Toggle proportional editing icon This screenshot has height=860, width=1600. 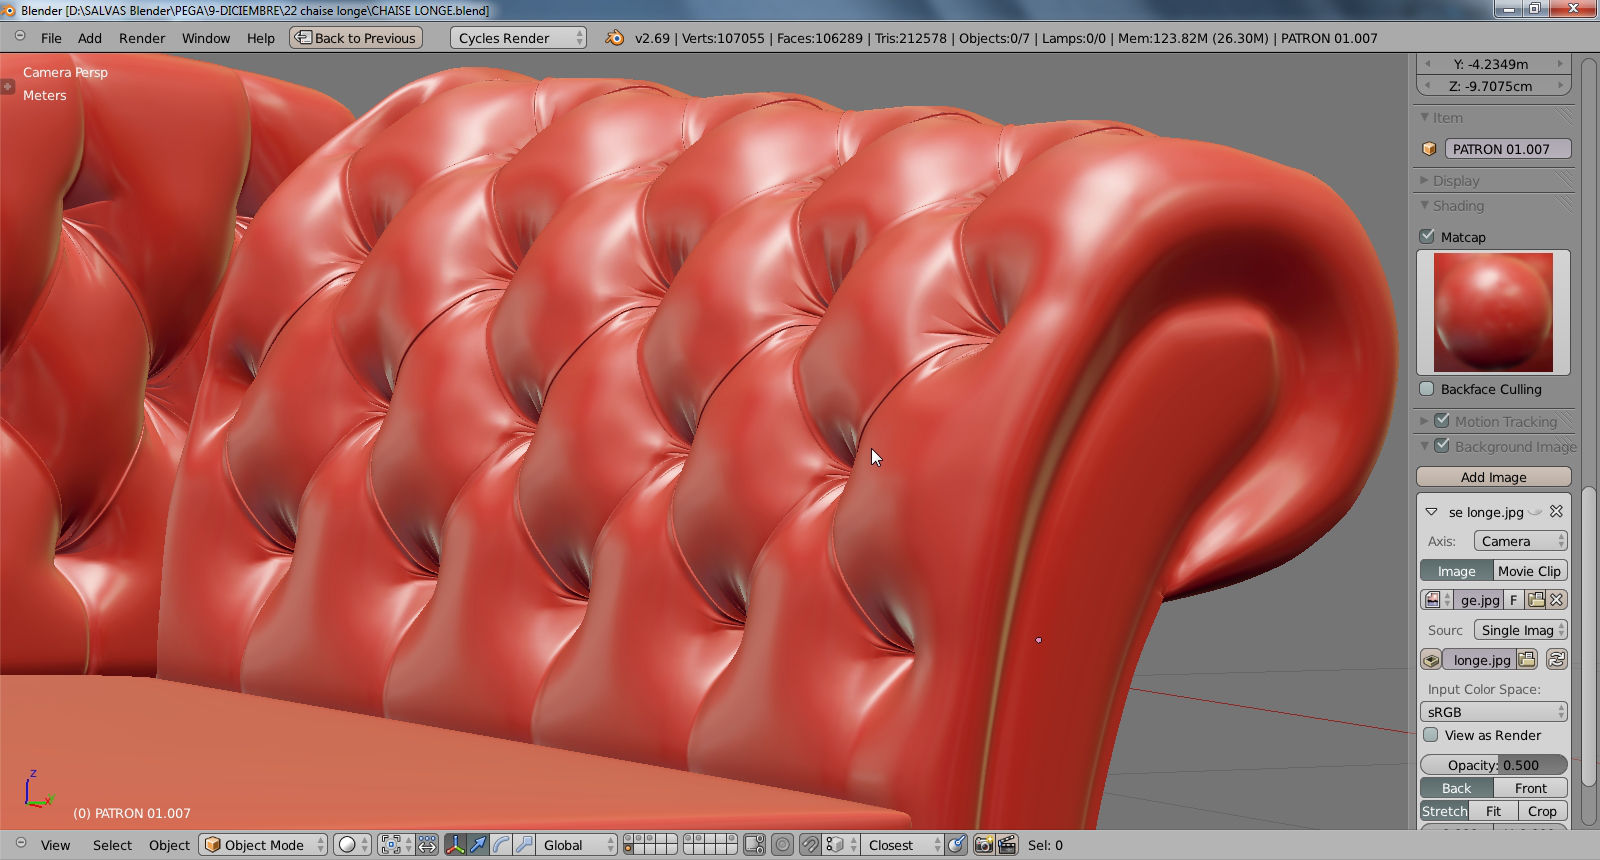[x=783, y=845]
